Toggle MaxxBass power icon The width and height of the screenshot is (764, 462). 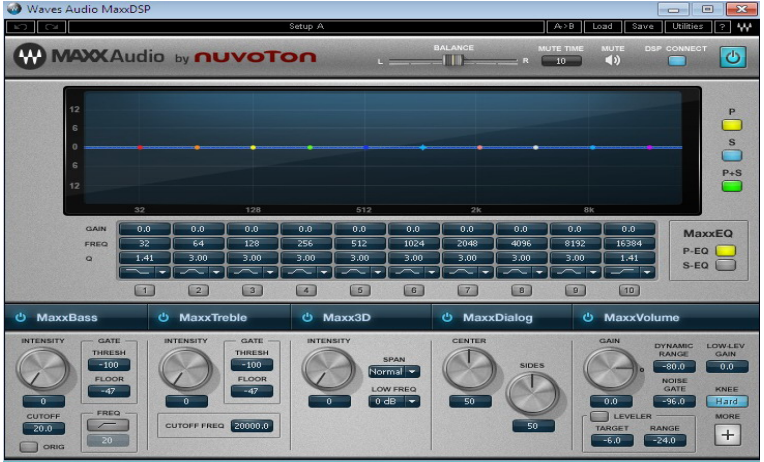[x=20, y=317]
